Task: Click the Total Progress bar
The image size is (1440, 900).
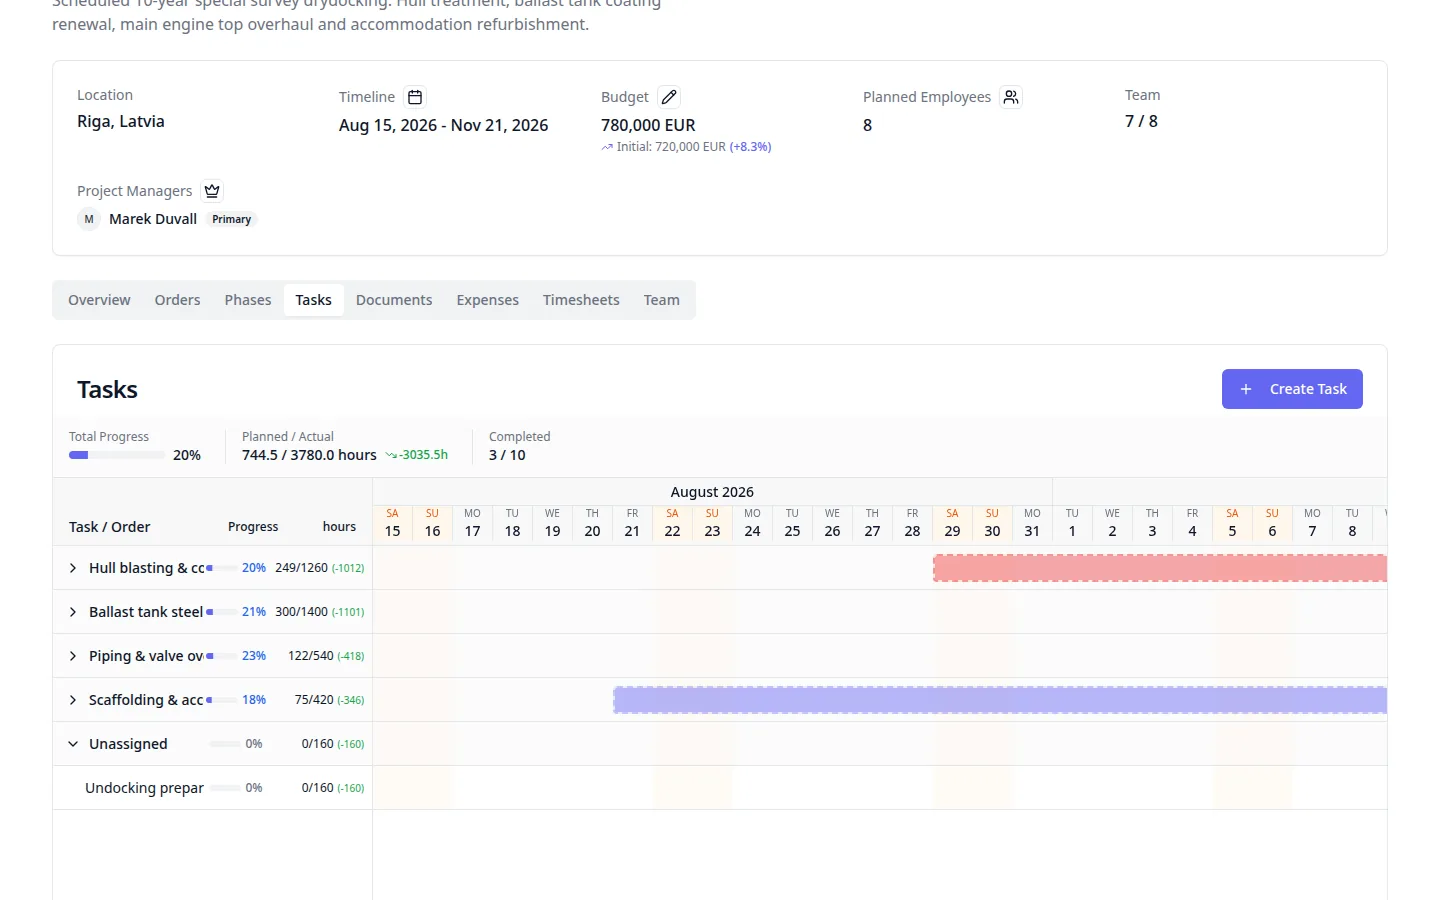Action: (x=117, y=455)
